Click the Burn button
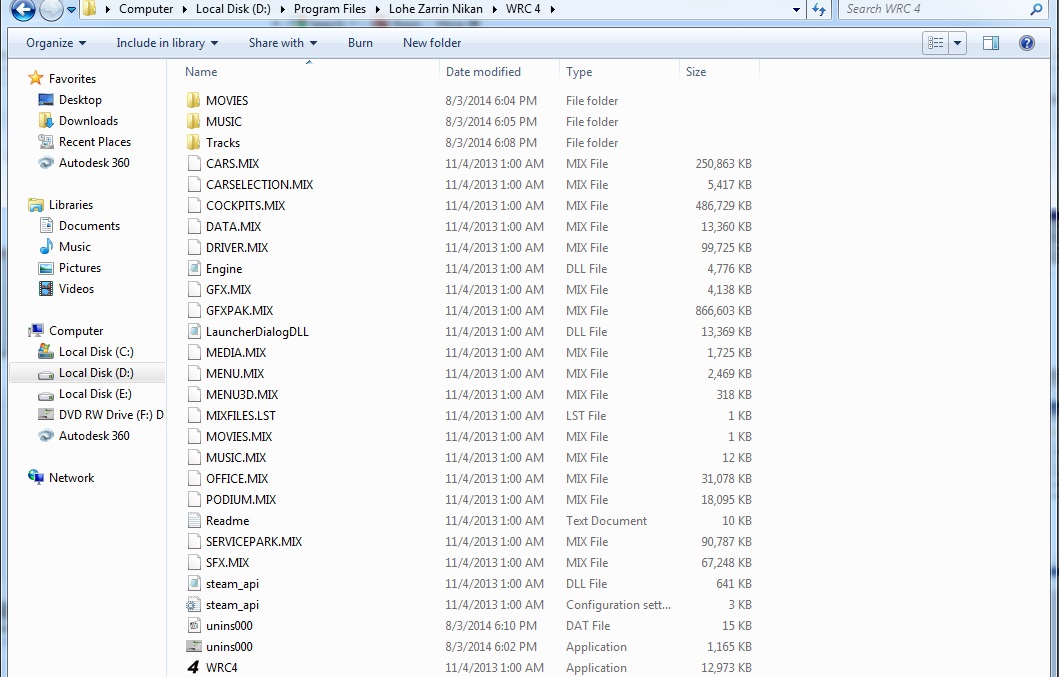This screenshot has height=677, width=1059. [x=360, y=43]
